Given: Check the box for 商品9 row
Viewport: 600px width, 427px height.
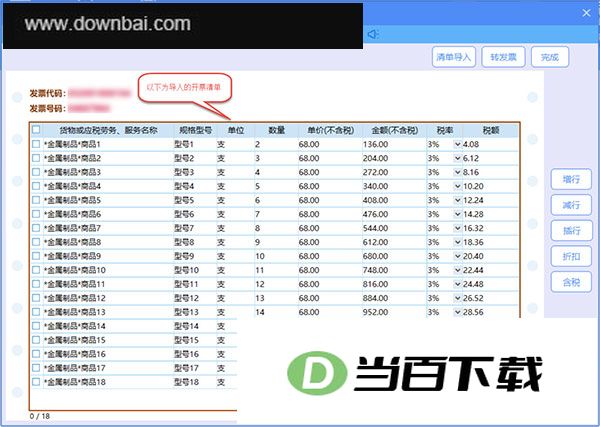Looking at the screenshot, I should 36,256.
